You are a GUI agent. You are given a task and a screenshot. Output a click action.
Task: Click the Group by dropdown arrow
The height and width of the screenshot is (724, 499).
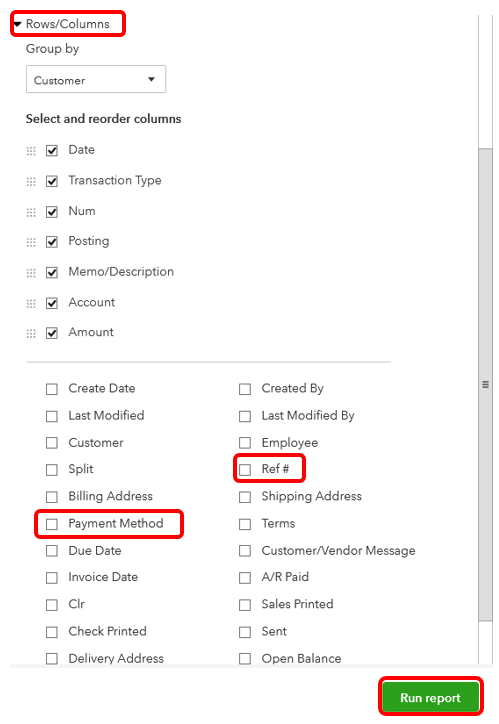151,79
